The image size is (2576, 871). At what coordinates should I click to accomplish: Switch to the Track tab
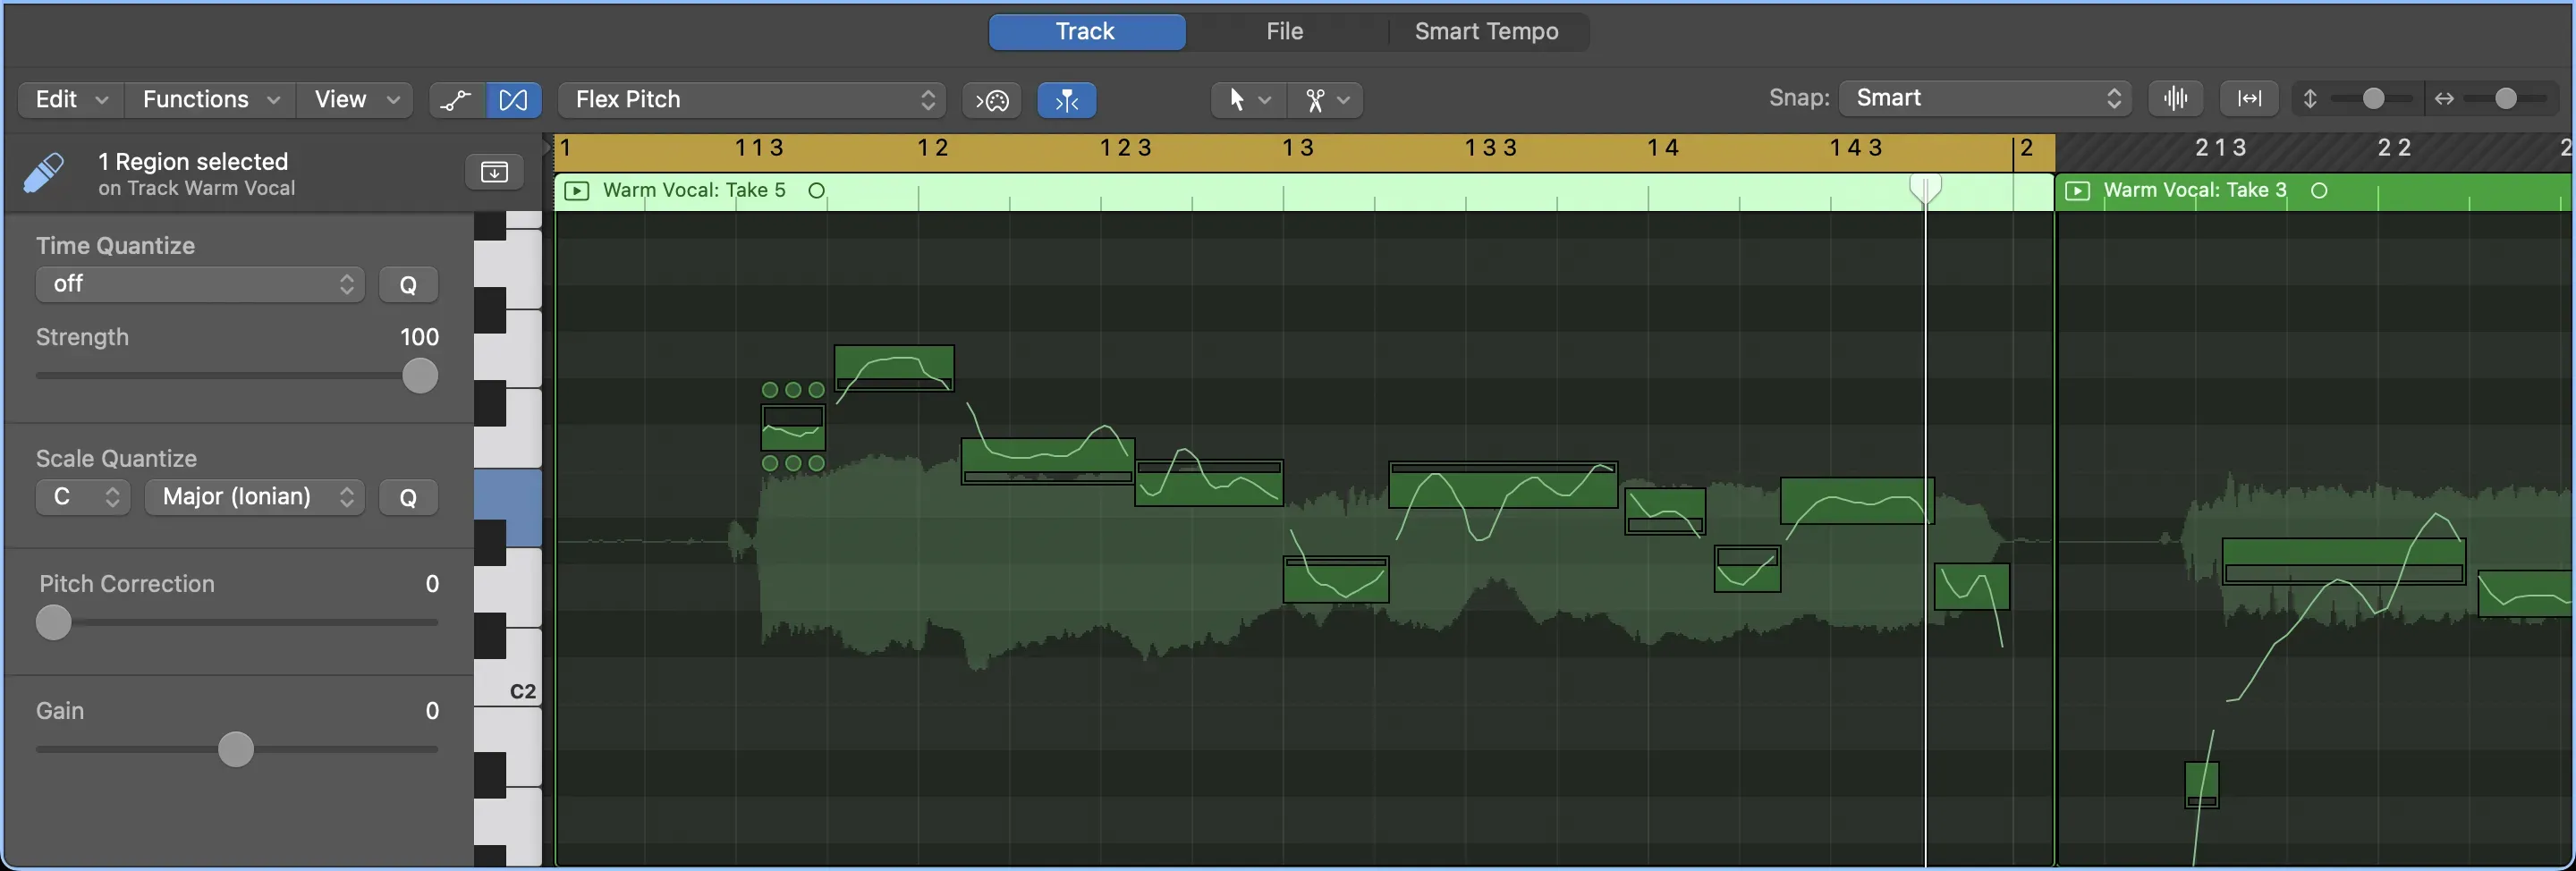tap(1086, 31)
